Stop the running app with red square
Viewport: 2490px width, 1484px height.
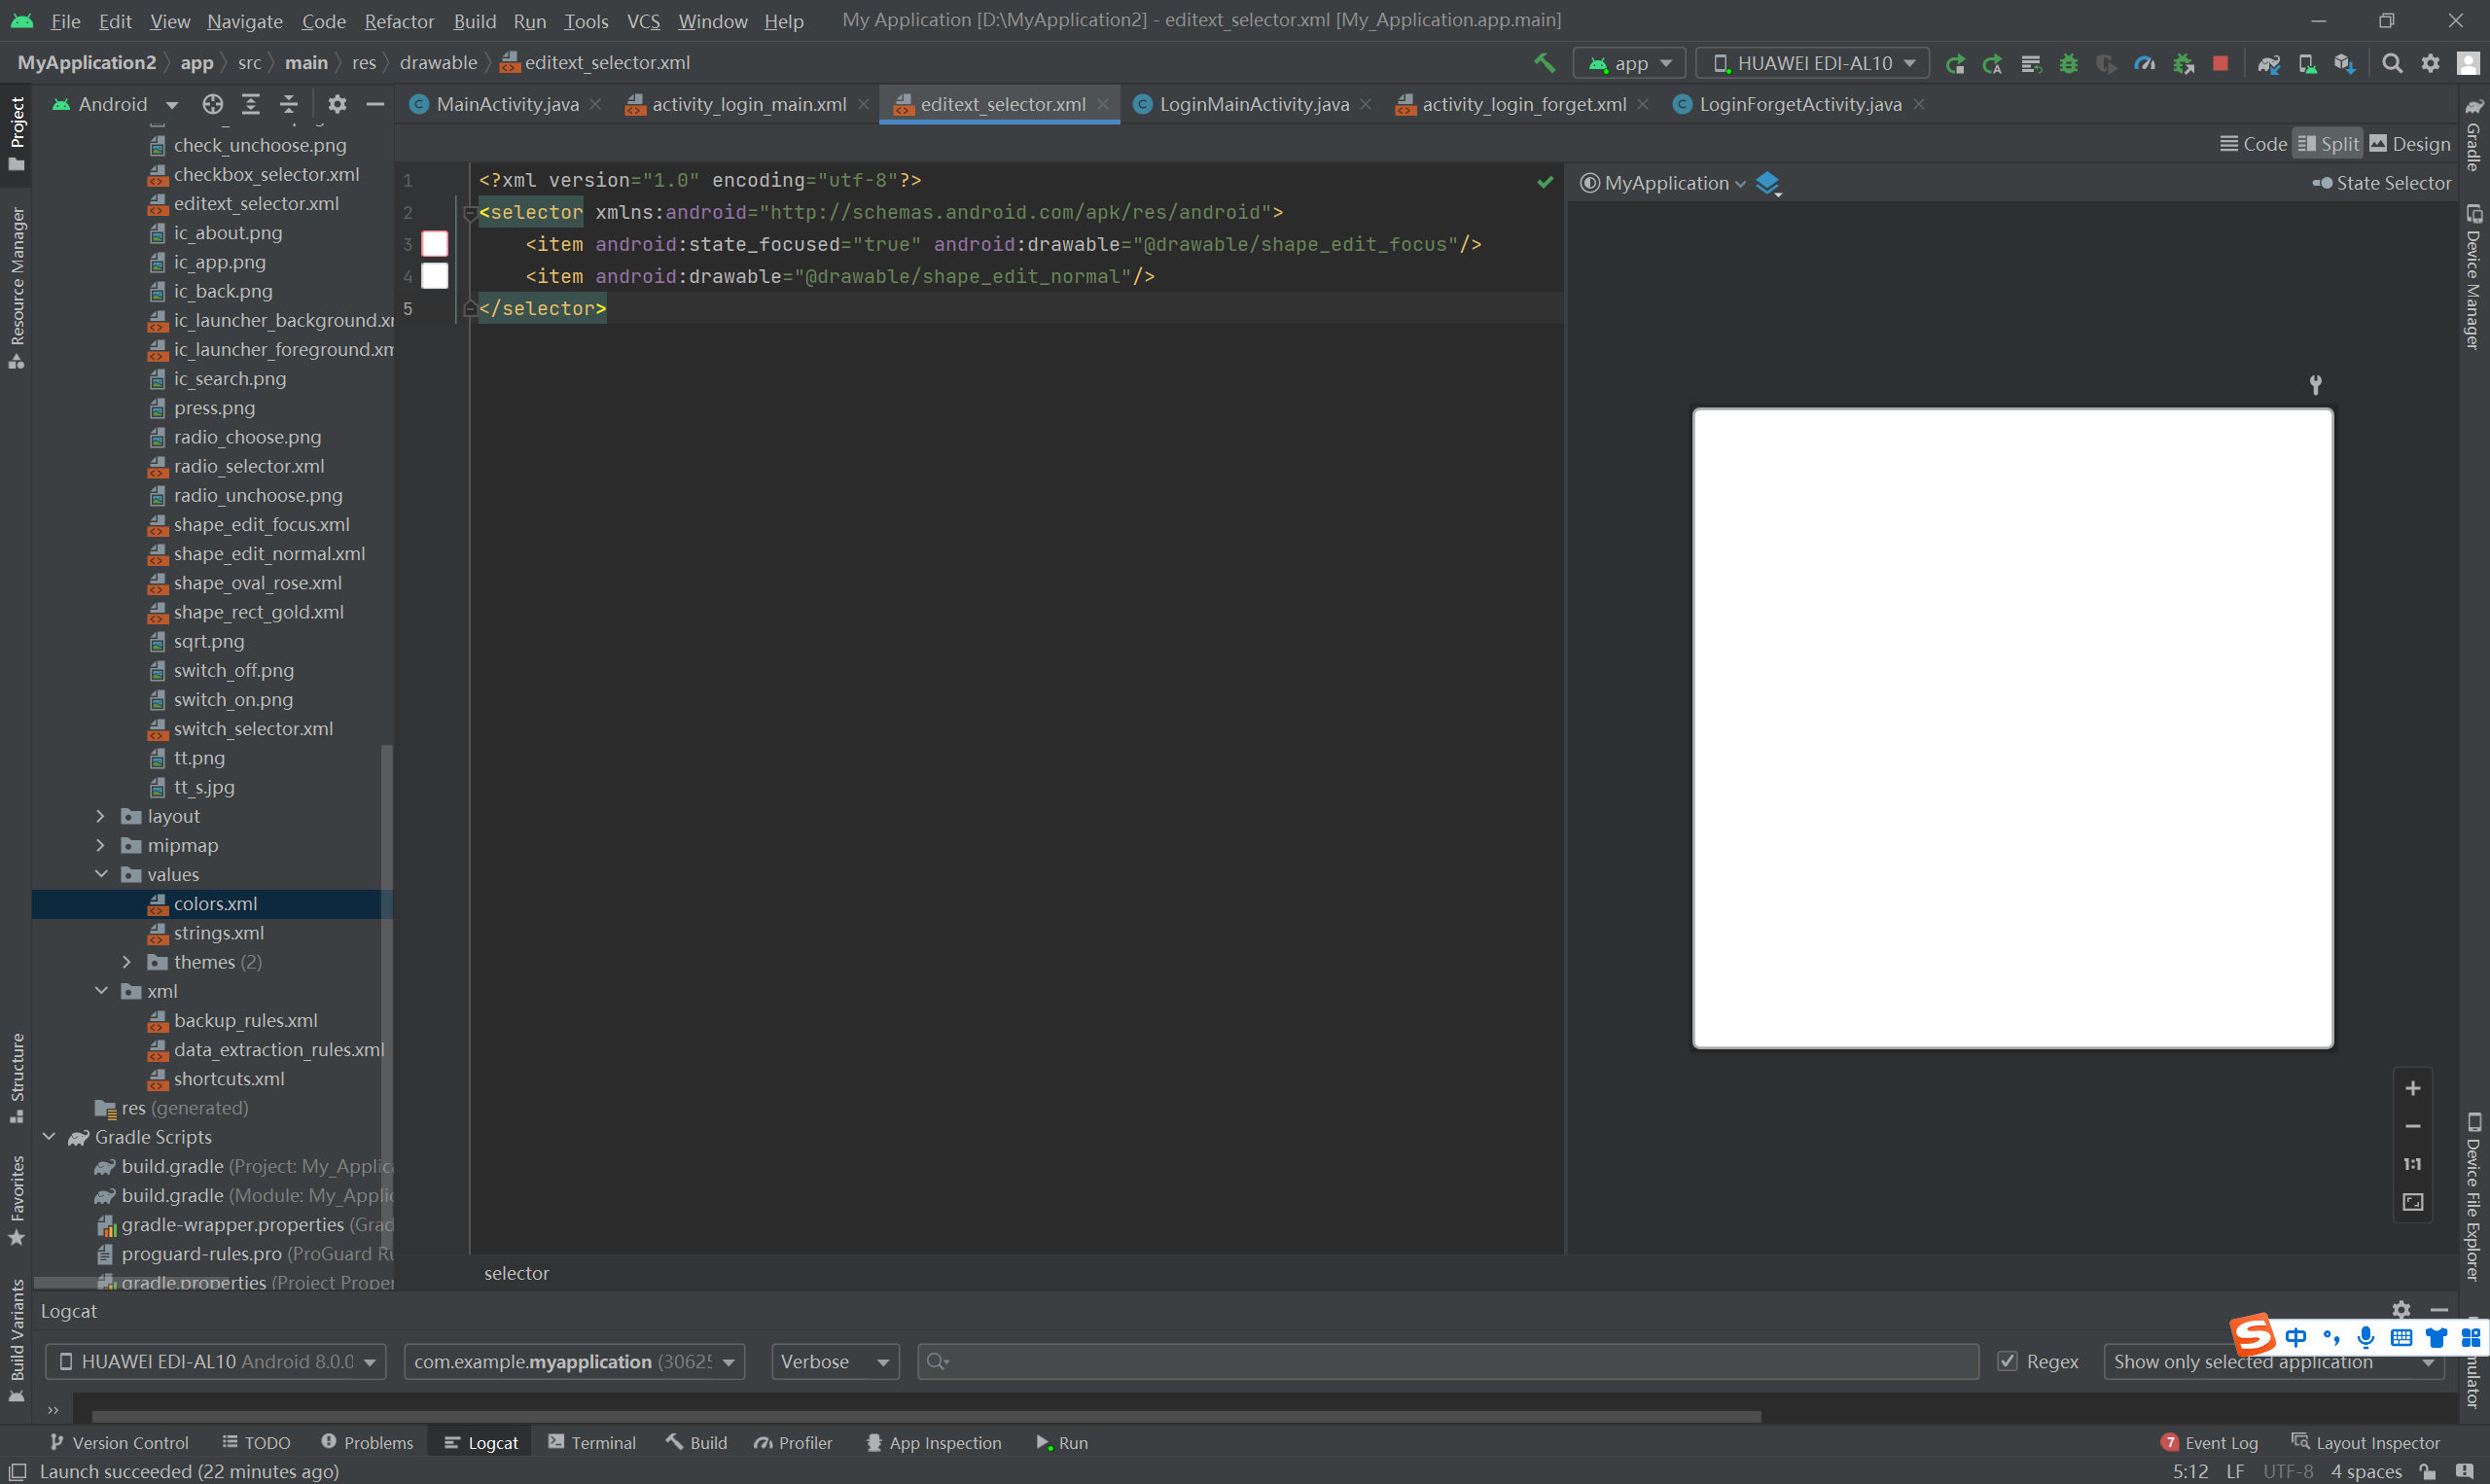(x=2220, y=63)
